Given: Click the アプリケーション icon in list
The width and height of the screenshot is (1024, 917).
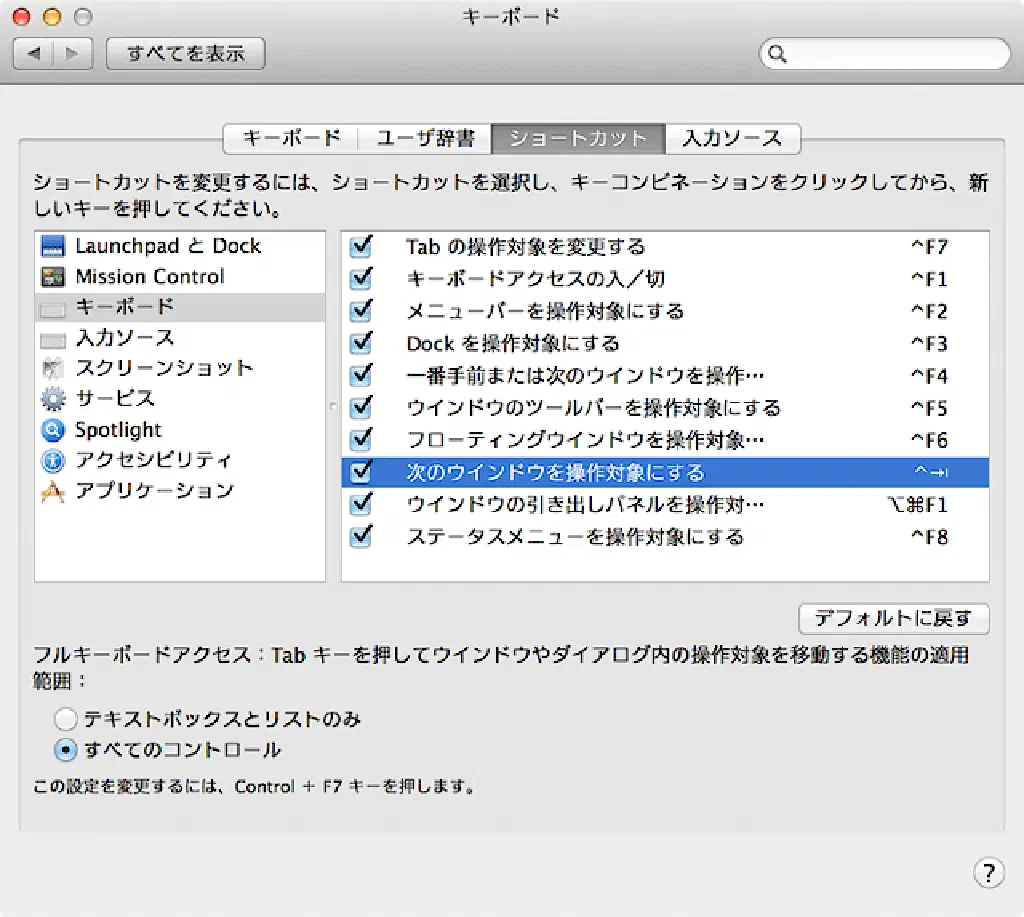Looking at the screenshot, I should point(53,492).
